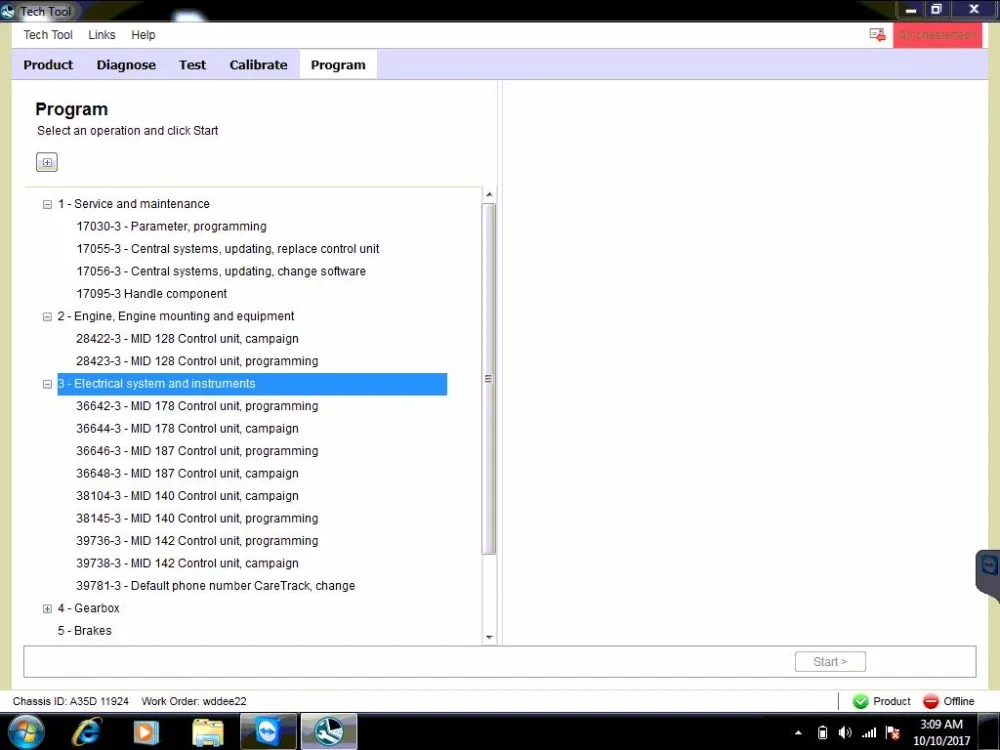Switch to the Test tab
Image resolution: width=1000 pixels, height=750 pixels.
192,64
